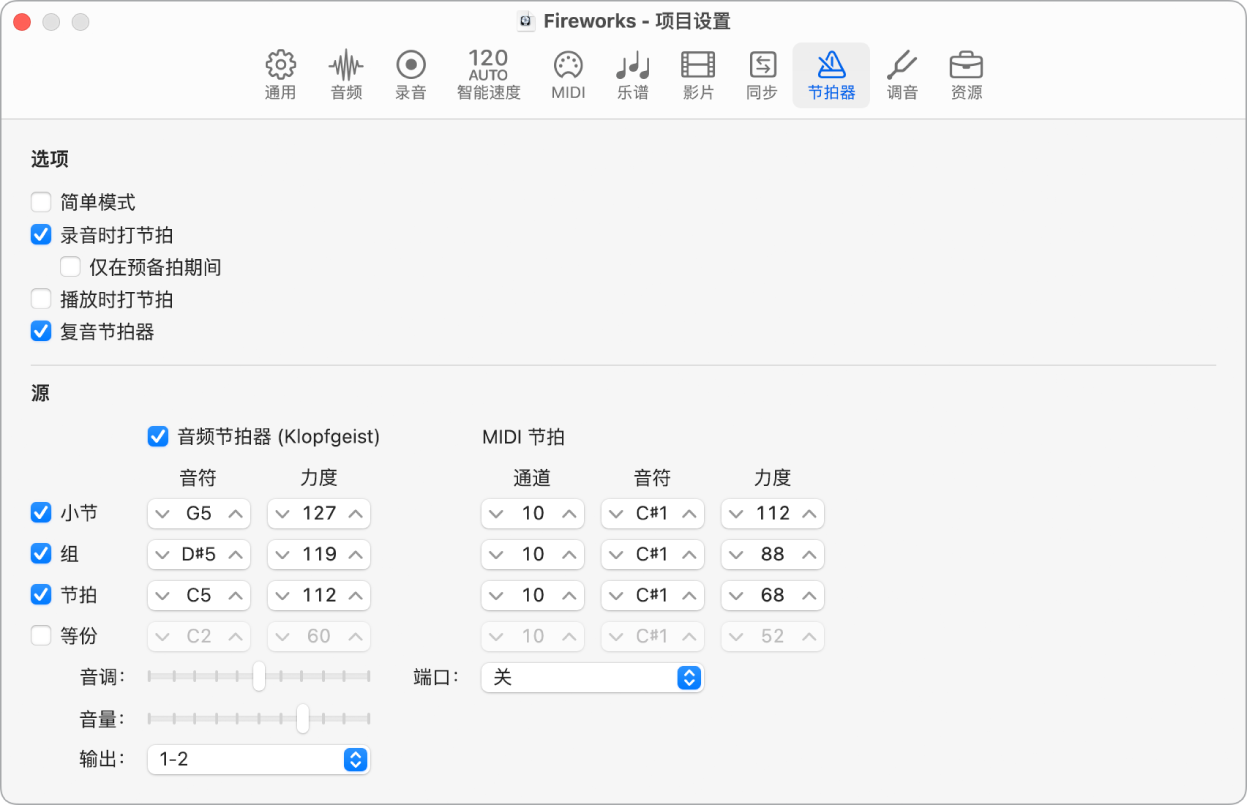Click the 音量 volume slider handle
The height and width of the screenshot is (806, 1248).
tap(303, 718)
